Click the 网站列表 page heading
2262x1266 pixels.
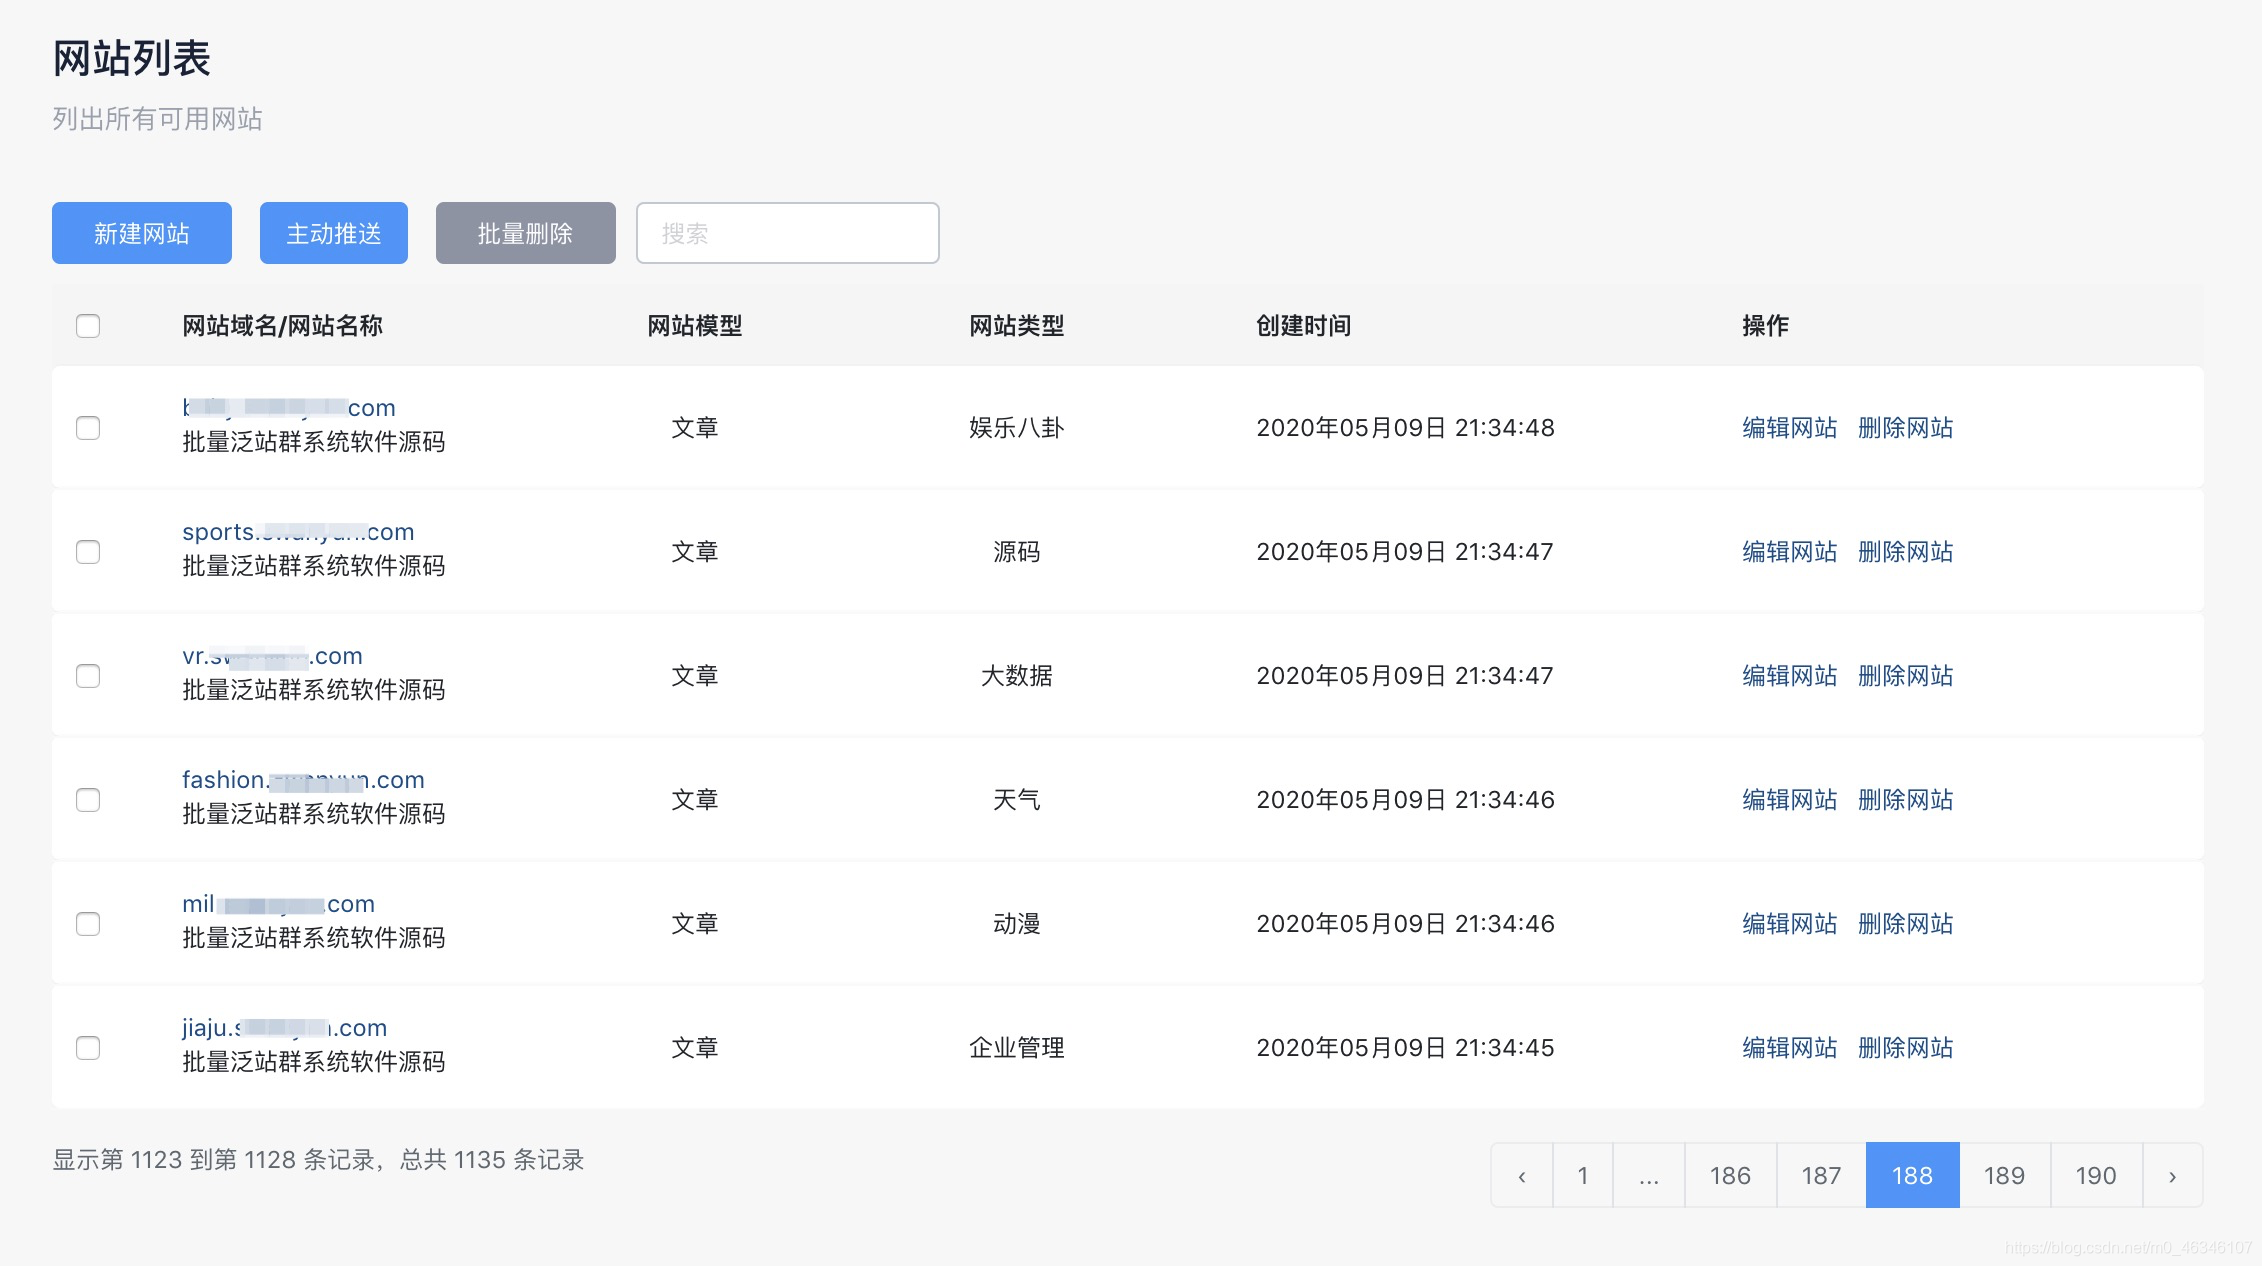click(131, 59)
